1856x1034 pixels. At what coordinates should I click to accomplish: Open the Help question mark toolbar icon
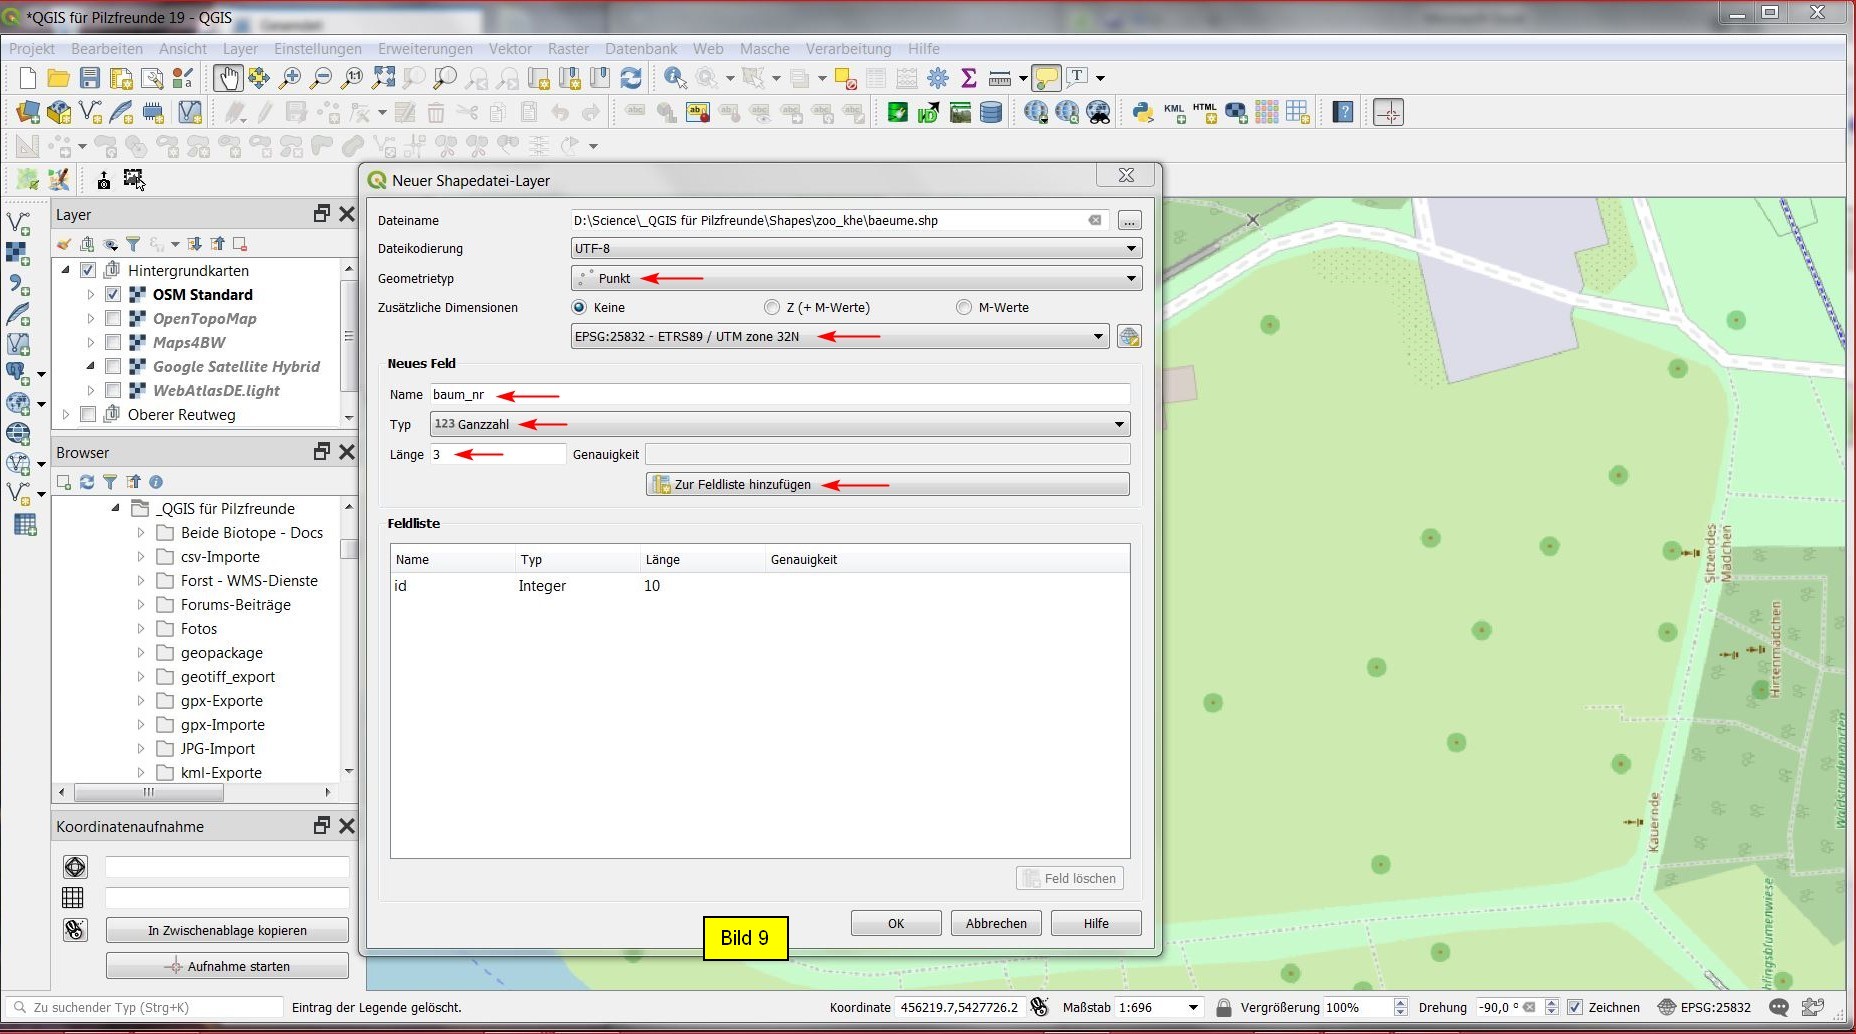[x=1343, y=112]
